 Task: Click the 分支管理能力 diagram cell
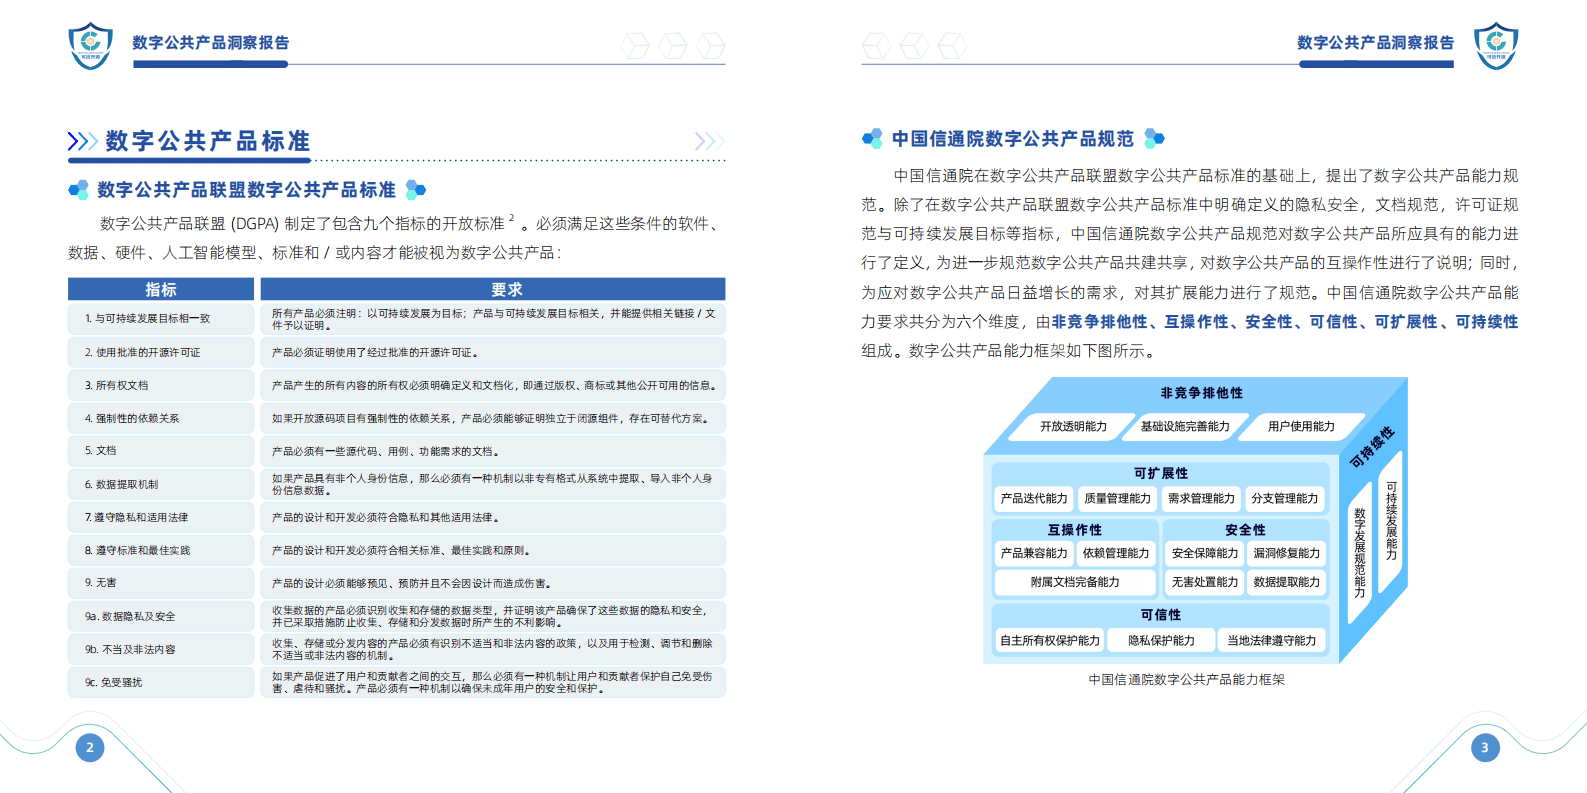[1285, 498]
